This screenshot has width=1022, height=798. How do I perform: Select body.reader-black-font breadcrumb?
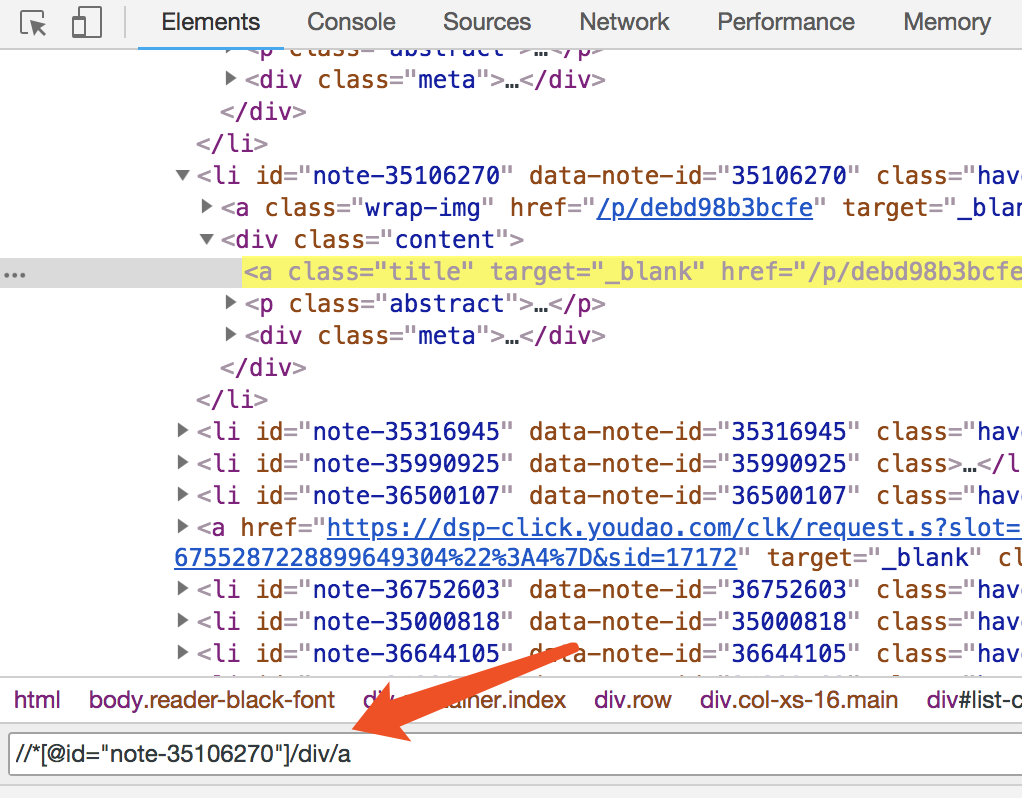click(x=212, y=700)
